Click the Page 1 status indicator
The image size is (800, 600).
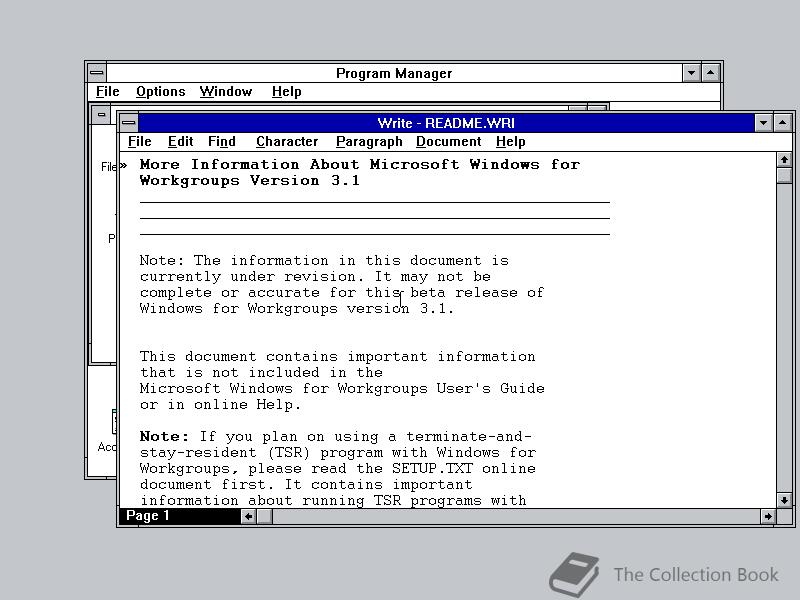pos(180,516)
